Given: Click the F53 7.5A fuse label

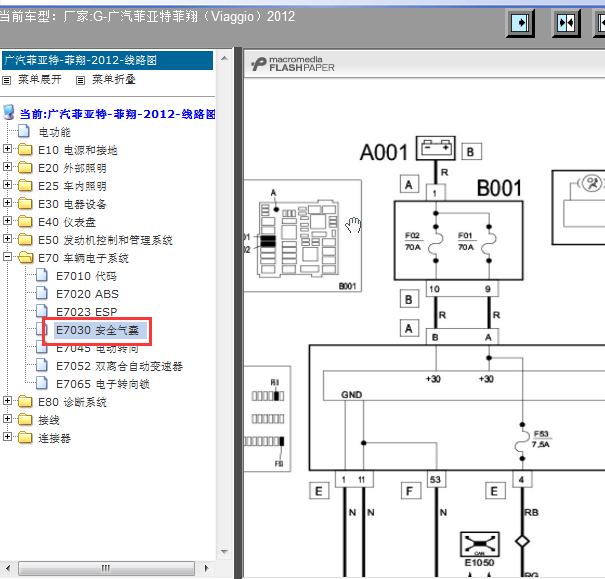Looking at the screenshot, I should 541,439.
